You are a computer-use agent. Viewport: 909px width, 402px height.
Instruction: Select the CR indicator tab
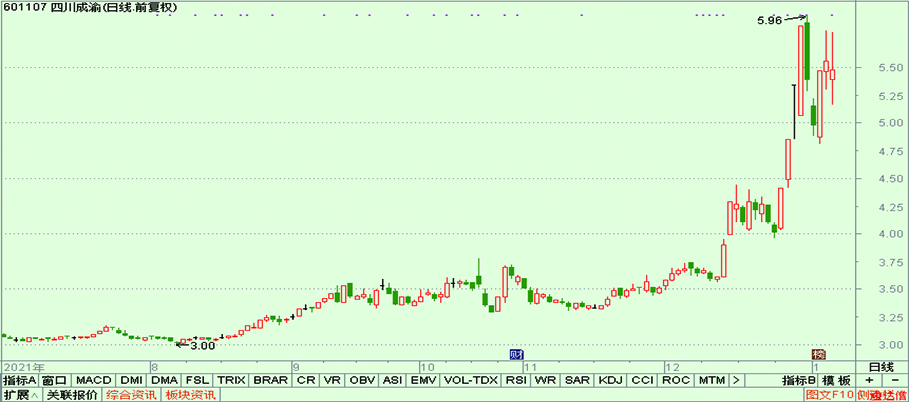(x=306, y=381)
